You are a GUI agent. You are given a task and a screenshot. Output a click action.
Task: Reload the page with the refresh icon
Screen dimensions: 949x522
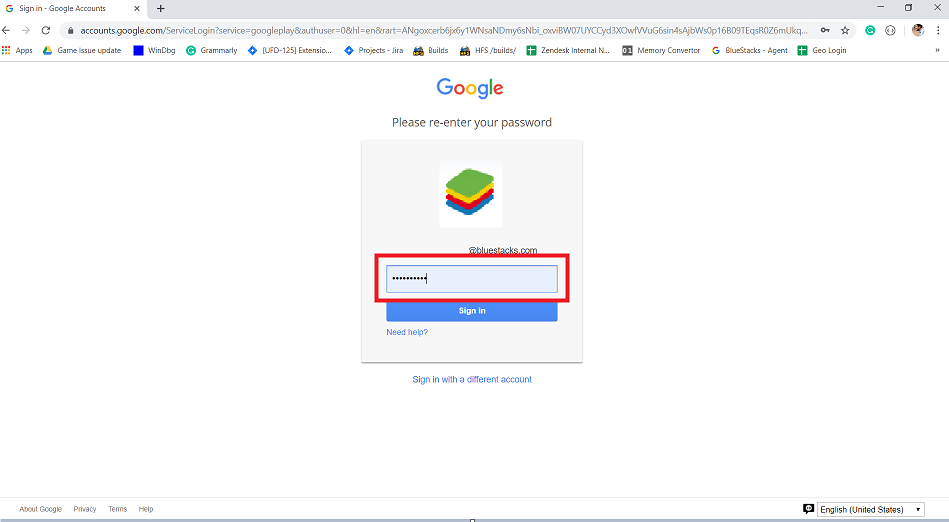(46, 30)
